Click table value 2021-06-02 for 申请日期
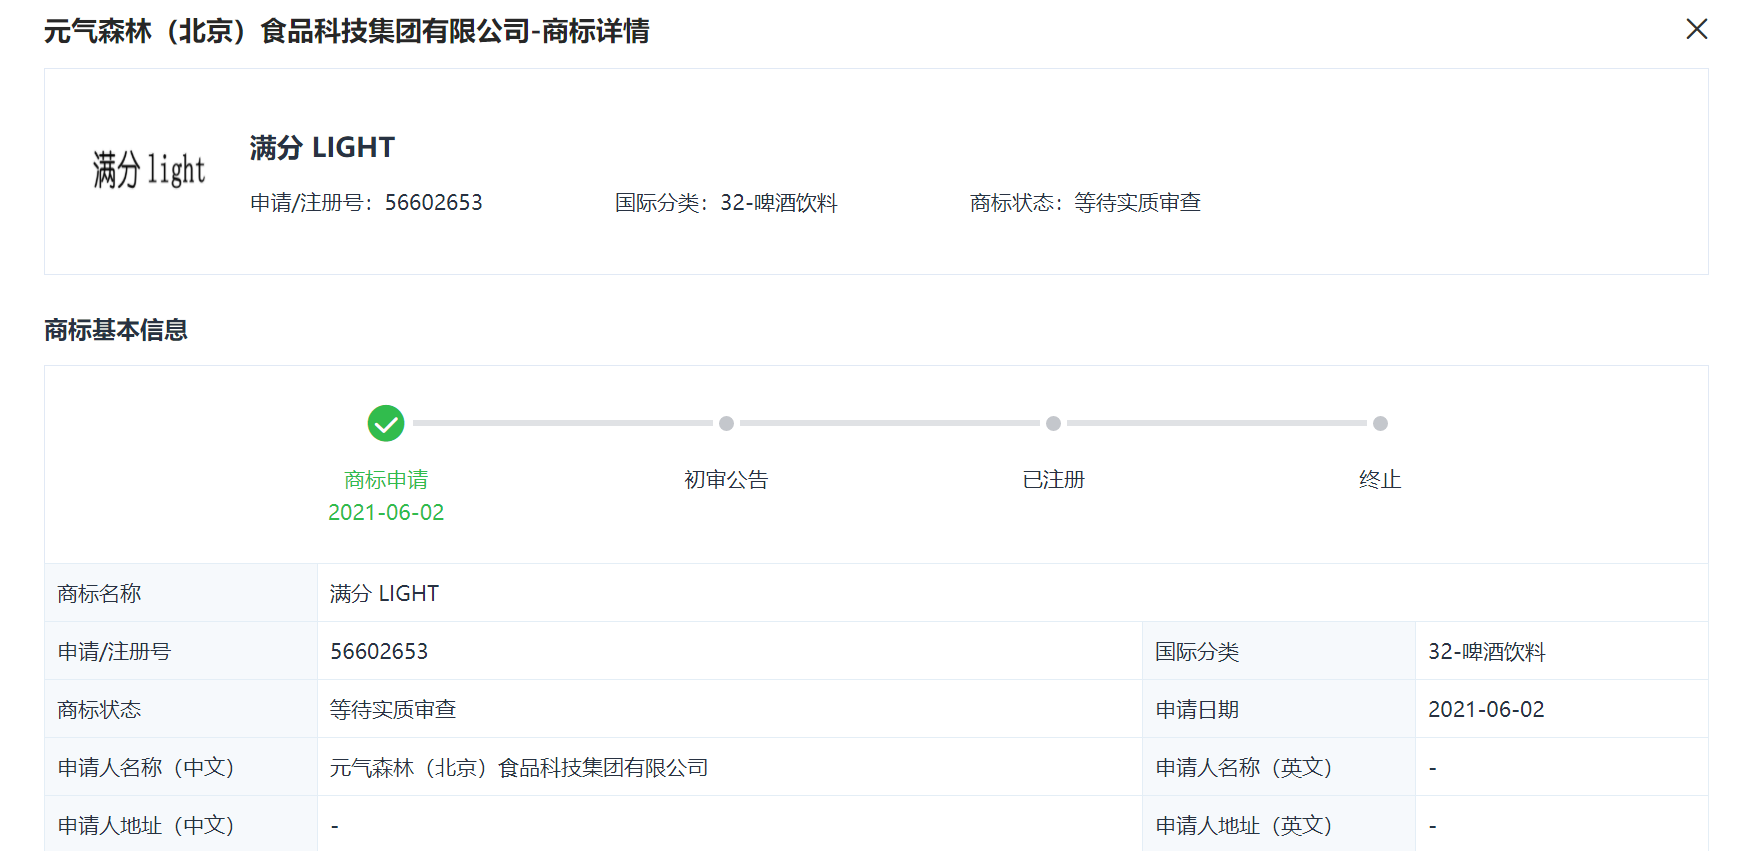 click(1486, 710)
